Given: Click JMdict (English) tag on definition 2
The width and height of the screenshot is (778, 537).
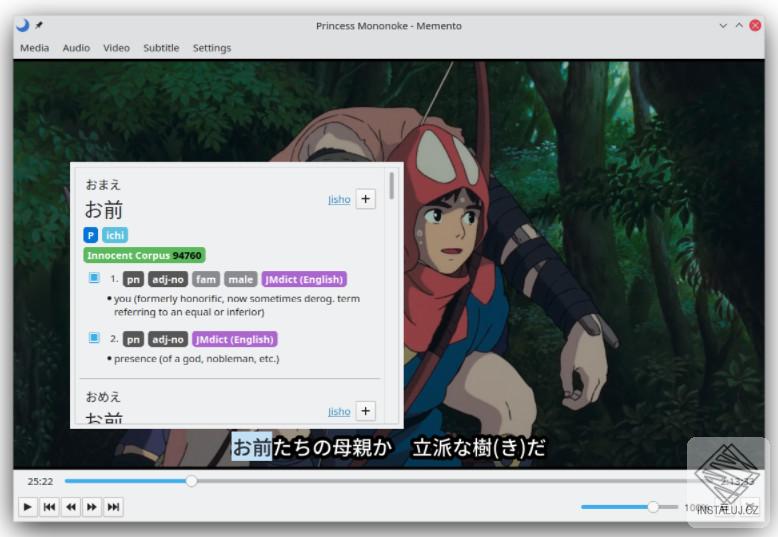Looking at the screenshot, I should (x=235, y=339).
